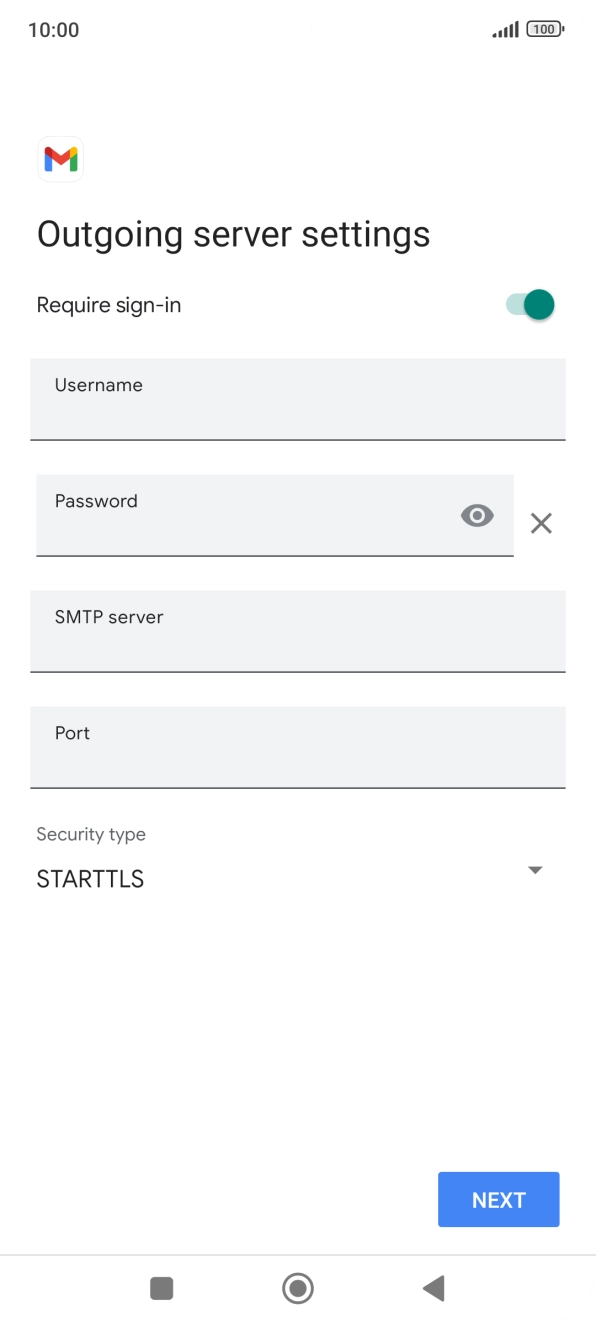Click inside the Port field
This screenshot has height=1326, width=596.
[297, 747]
